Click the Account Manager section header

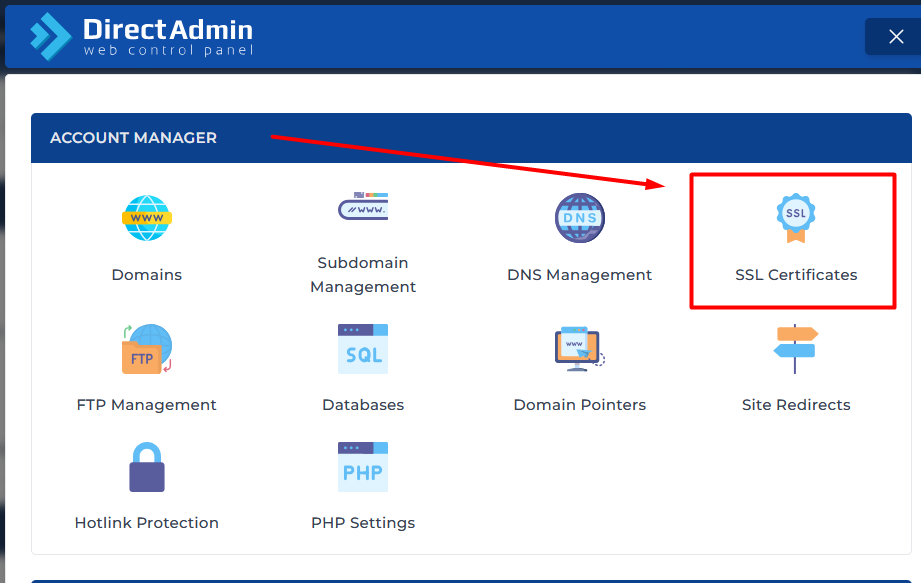point(471,138)
